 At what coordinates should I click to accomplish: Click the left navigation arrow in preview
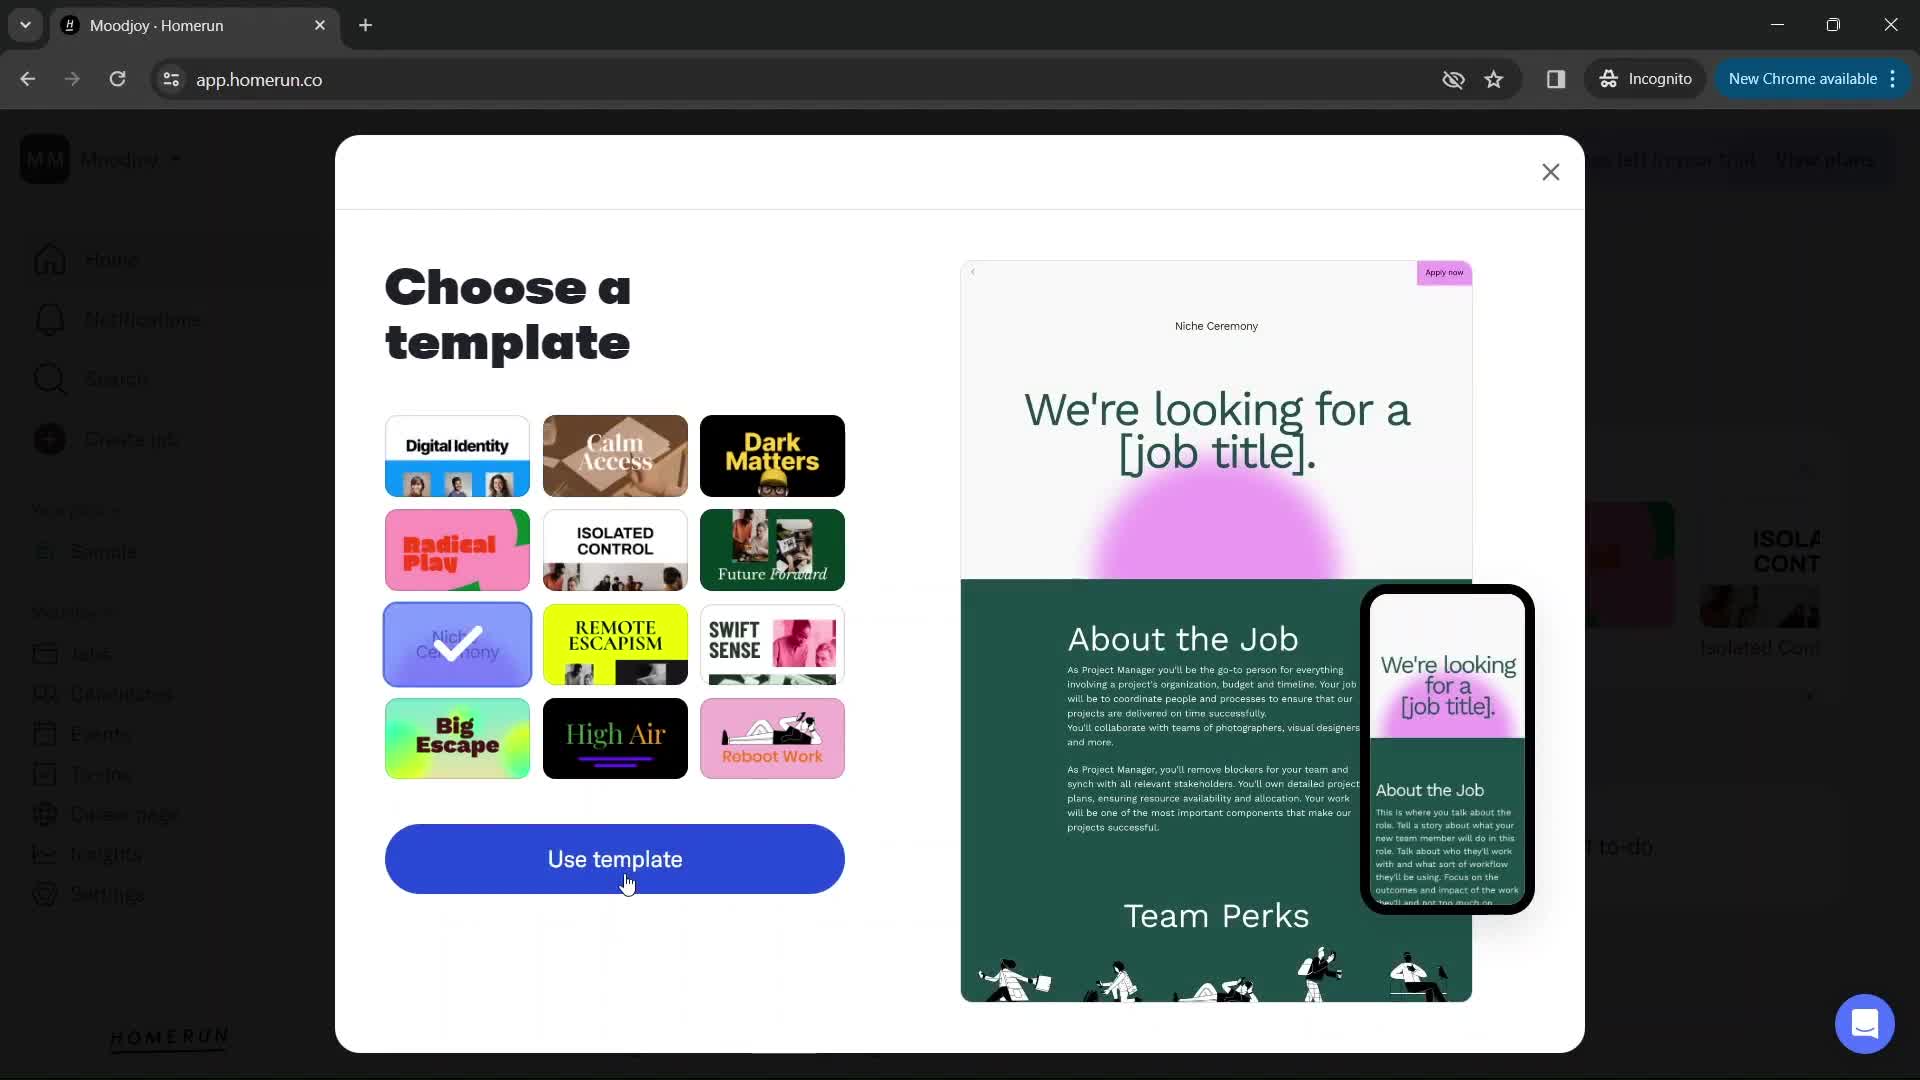point(973,272)
